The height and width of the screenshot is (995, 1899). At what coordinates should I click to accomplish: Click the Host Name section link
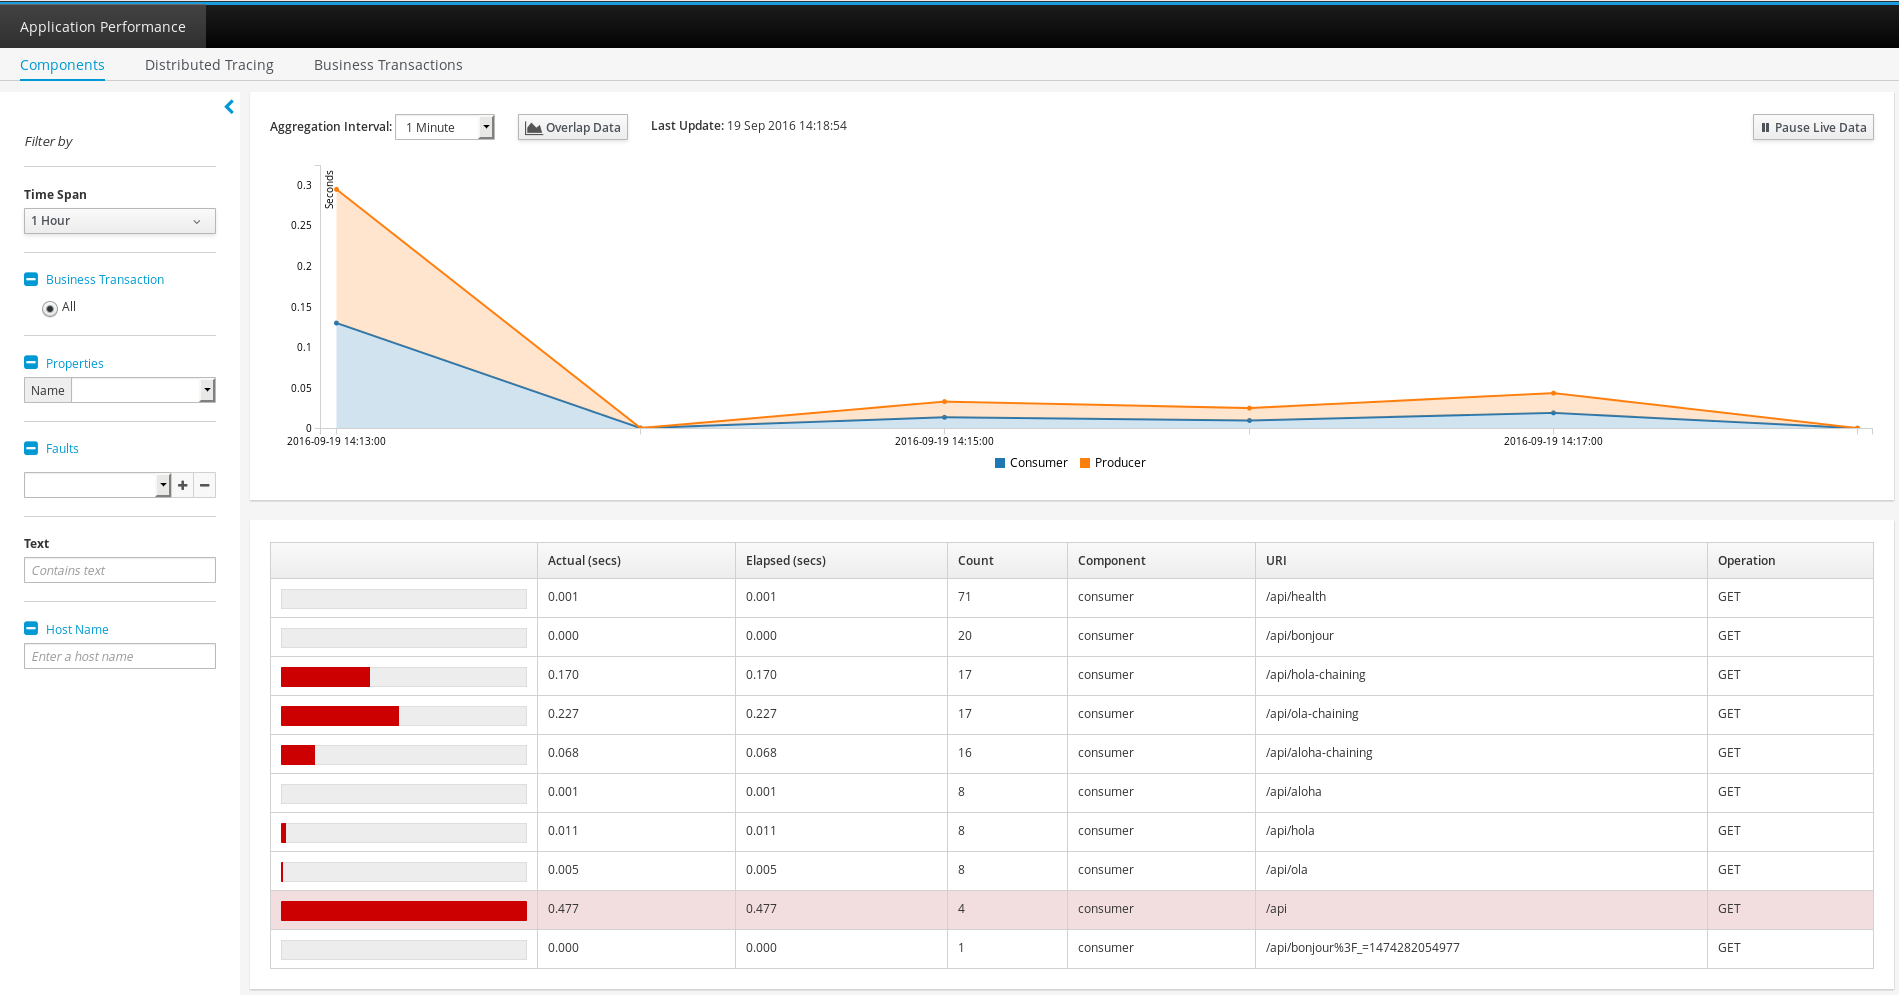point(77,630)
